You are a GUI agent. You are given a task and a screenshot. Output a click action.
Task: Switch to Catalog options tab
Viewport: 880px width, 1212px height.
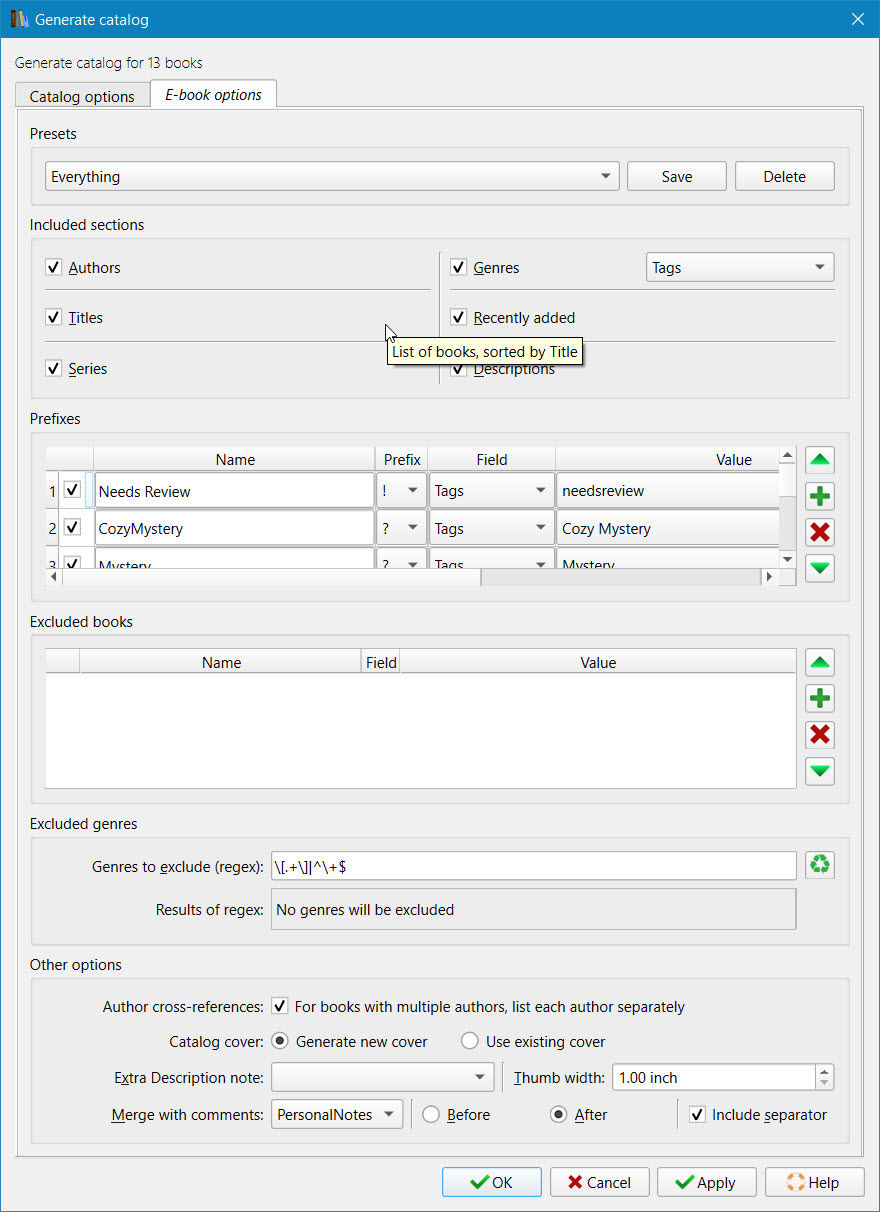tap(82, 97)
